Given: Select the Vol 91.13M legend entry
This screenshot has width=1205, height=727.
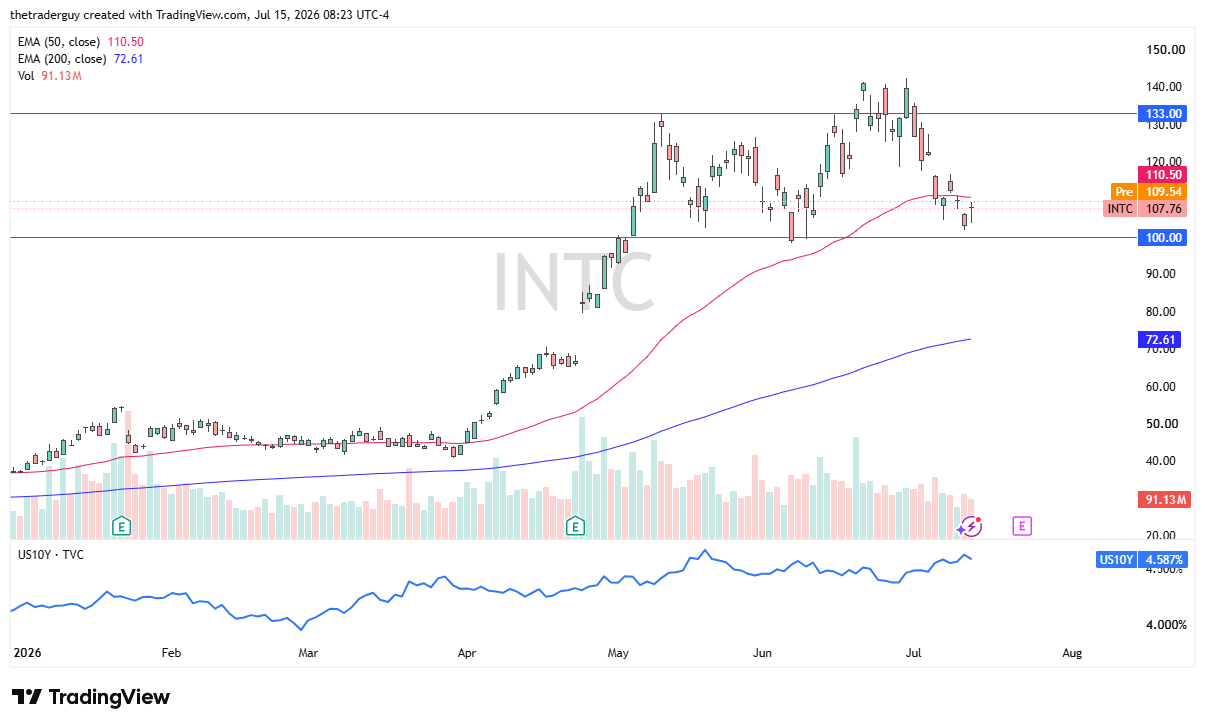Looking at the screenshot, I should pos(50,75).
